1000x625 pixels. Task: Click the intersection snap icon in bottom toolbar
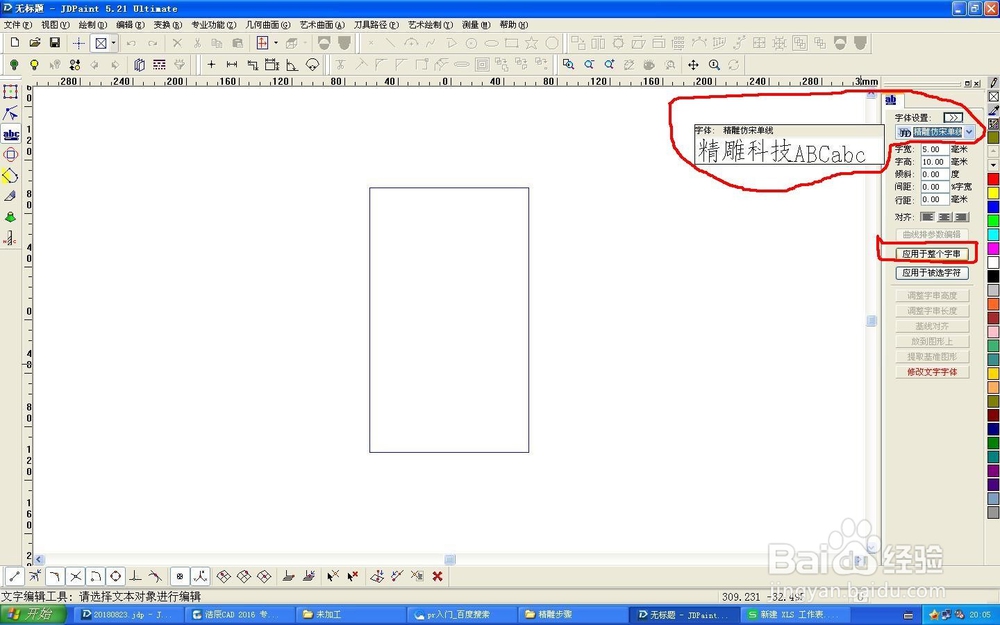click(x=75, y=577)
